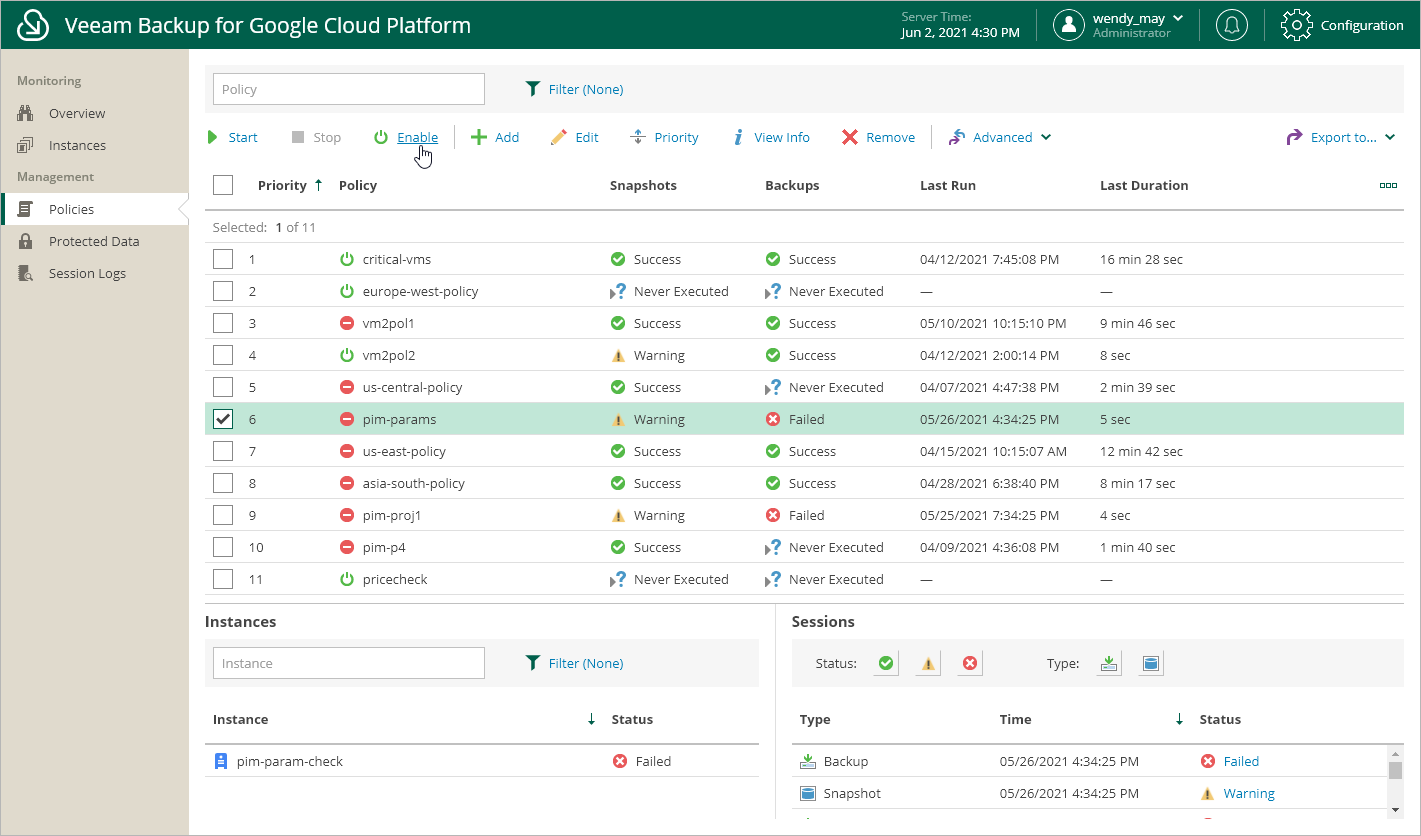The width and height of the screenshot is (1421, 836).
Task: Open the Failed backup session link
Action: (1241, 761)
